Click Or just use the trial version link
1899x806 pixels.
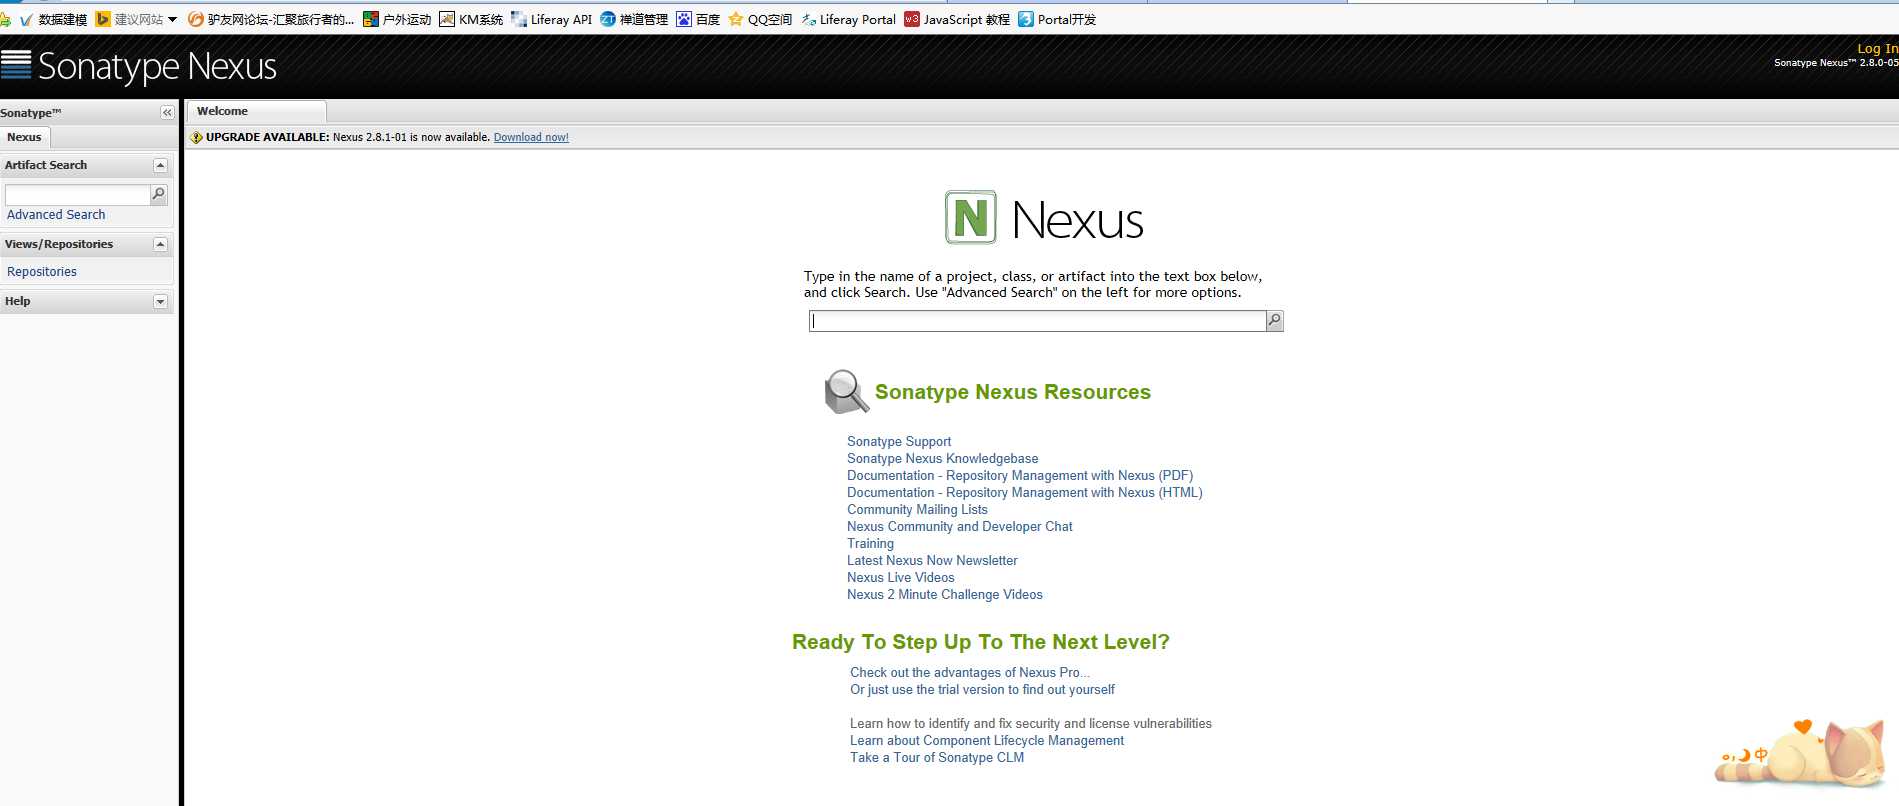tap(982, 689)
